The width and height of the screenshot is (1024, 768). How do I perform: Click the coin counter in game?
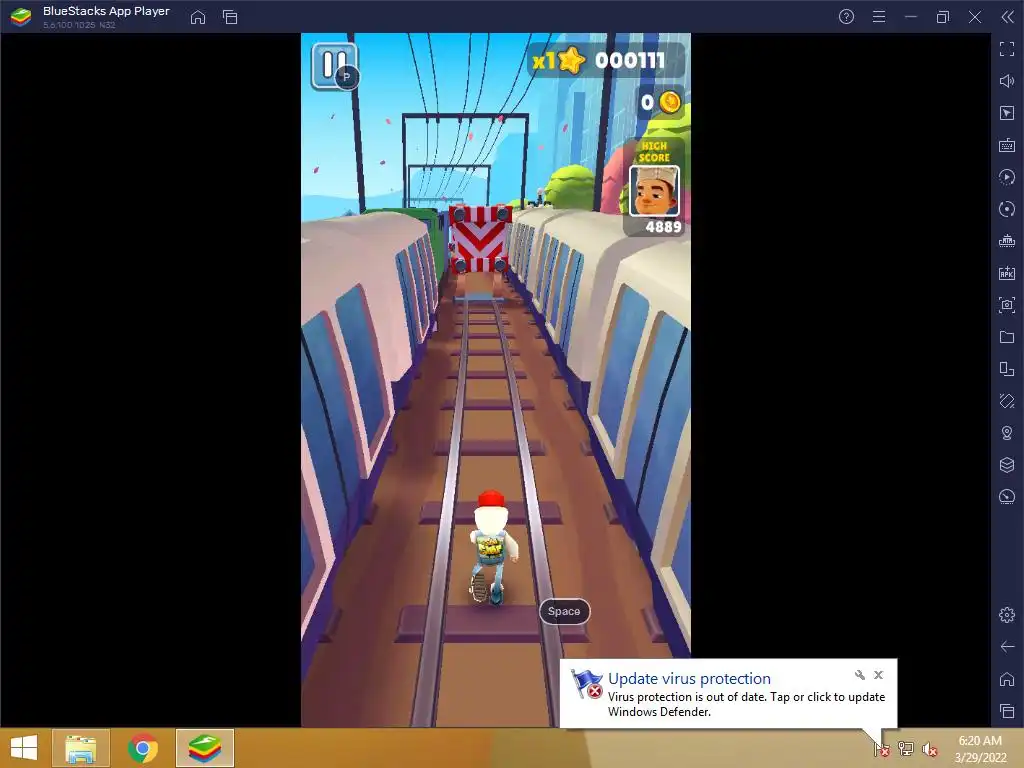click(661, 103)
